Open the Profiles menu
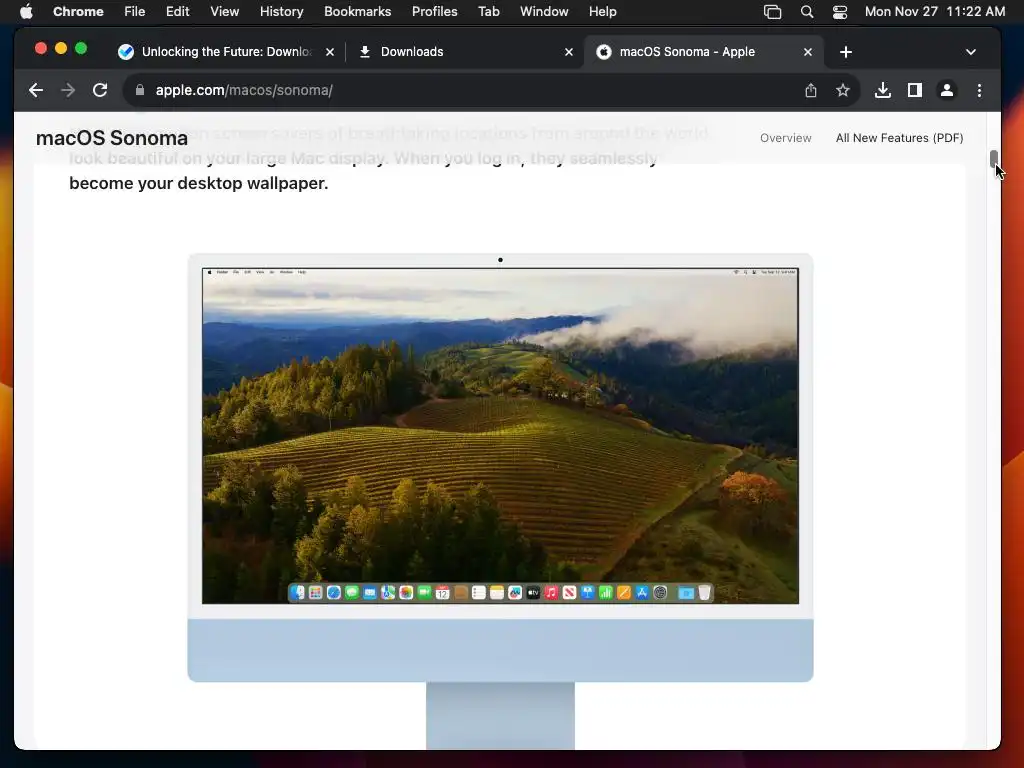 [x=434, y=11]
